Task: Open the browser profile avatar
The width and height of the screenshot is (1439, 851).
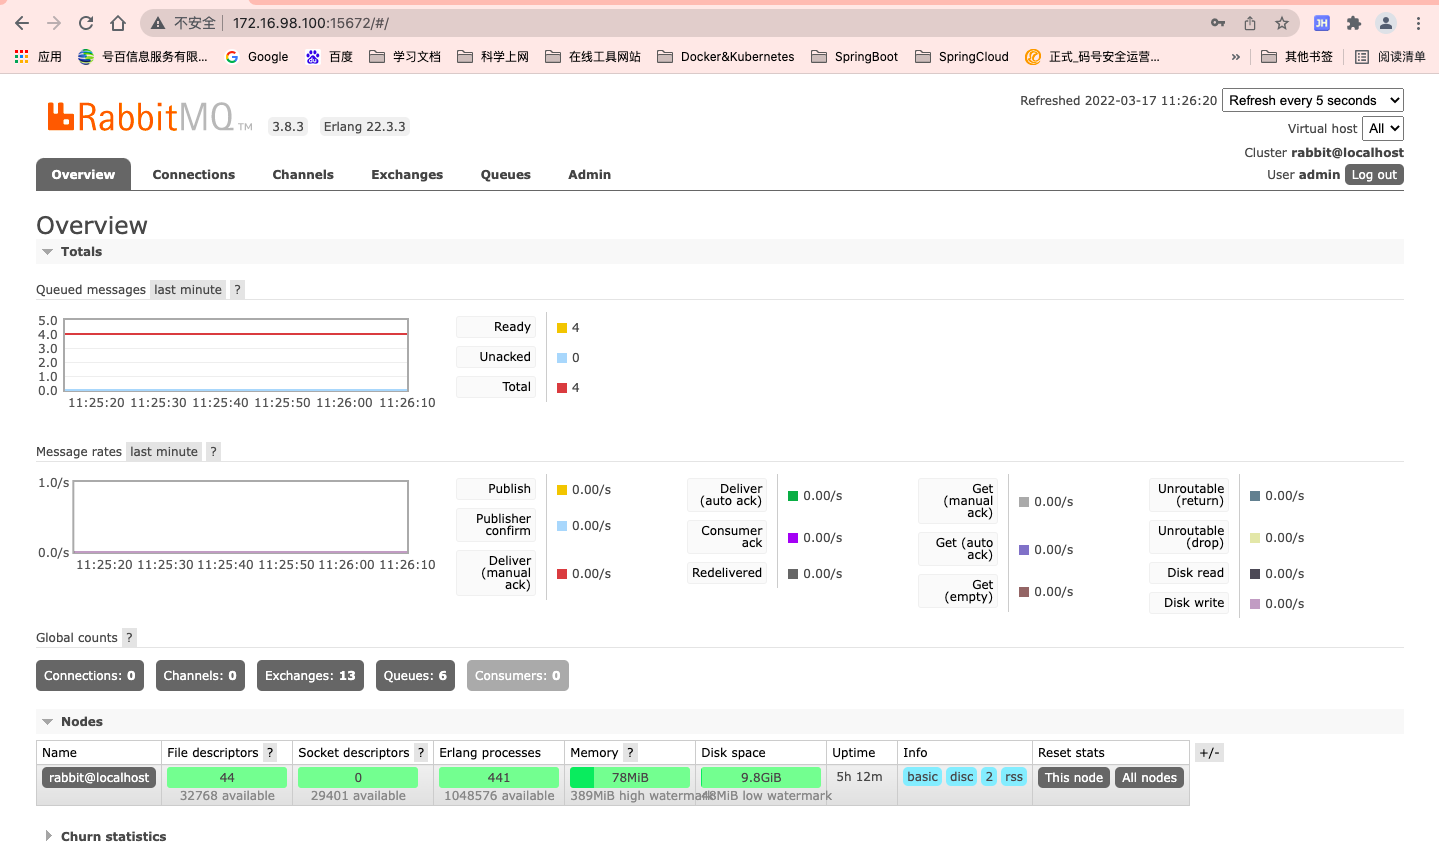Action: click(x=1386, y=23)
